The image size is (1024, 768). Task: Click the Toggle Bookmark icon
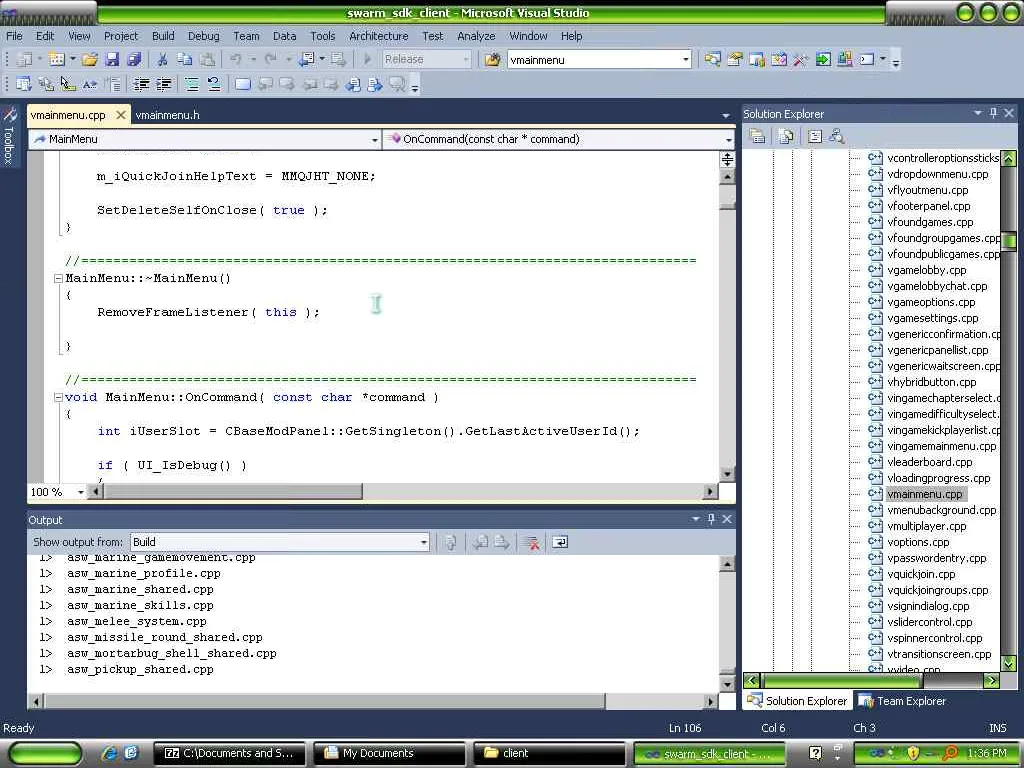242,84
